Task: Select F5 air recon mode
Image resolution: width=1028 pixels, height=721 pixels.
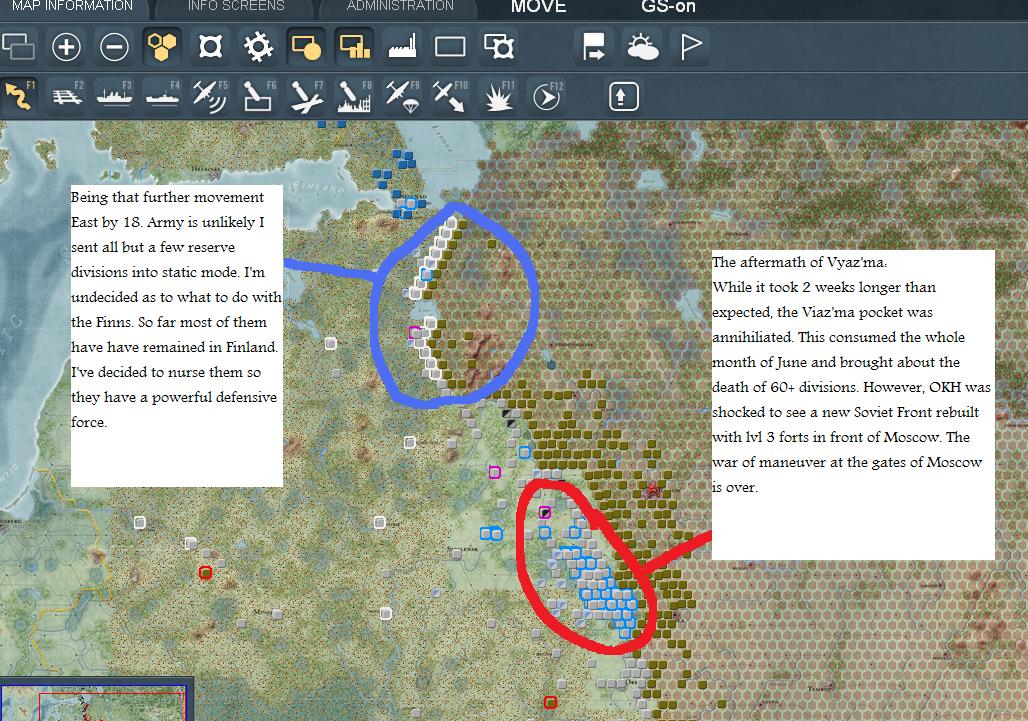Action: 210,96
